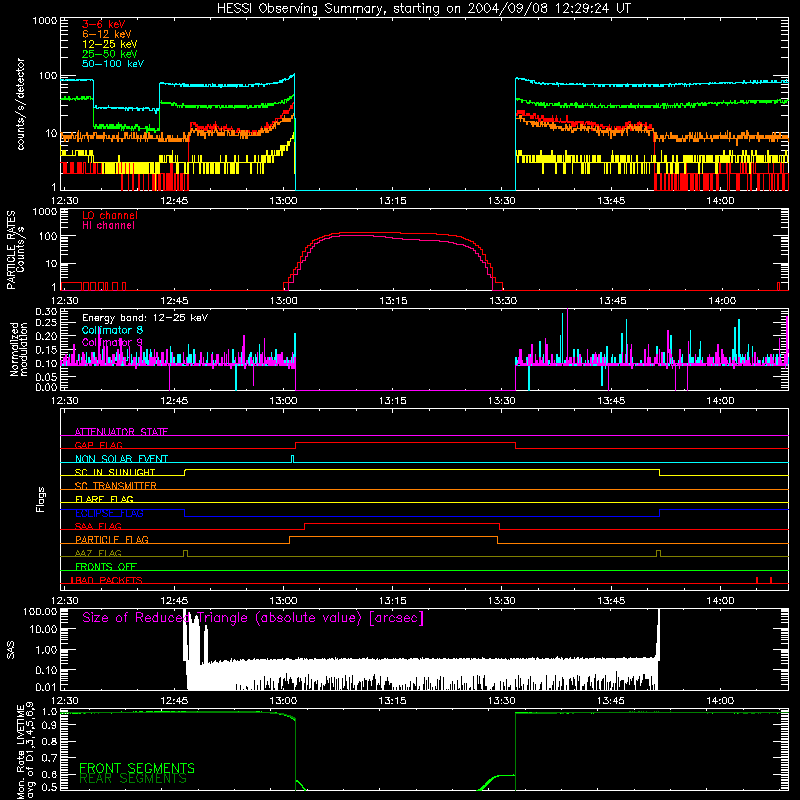The width and height of the screenshot is (800, 800).
Task: Click the SAS axis label
Action: pos(10,650)
